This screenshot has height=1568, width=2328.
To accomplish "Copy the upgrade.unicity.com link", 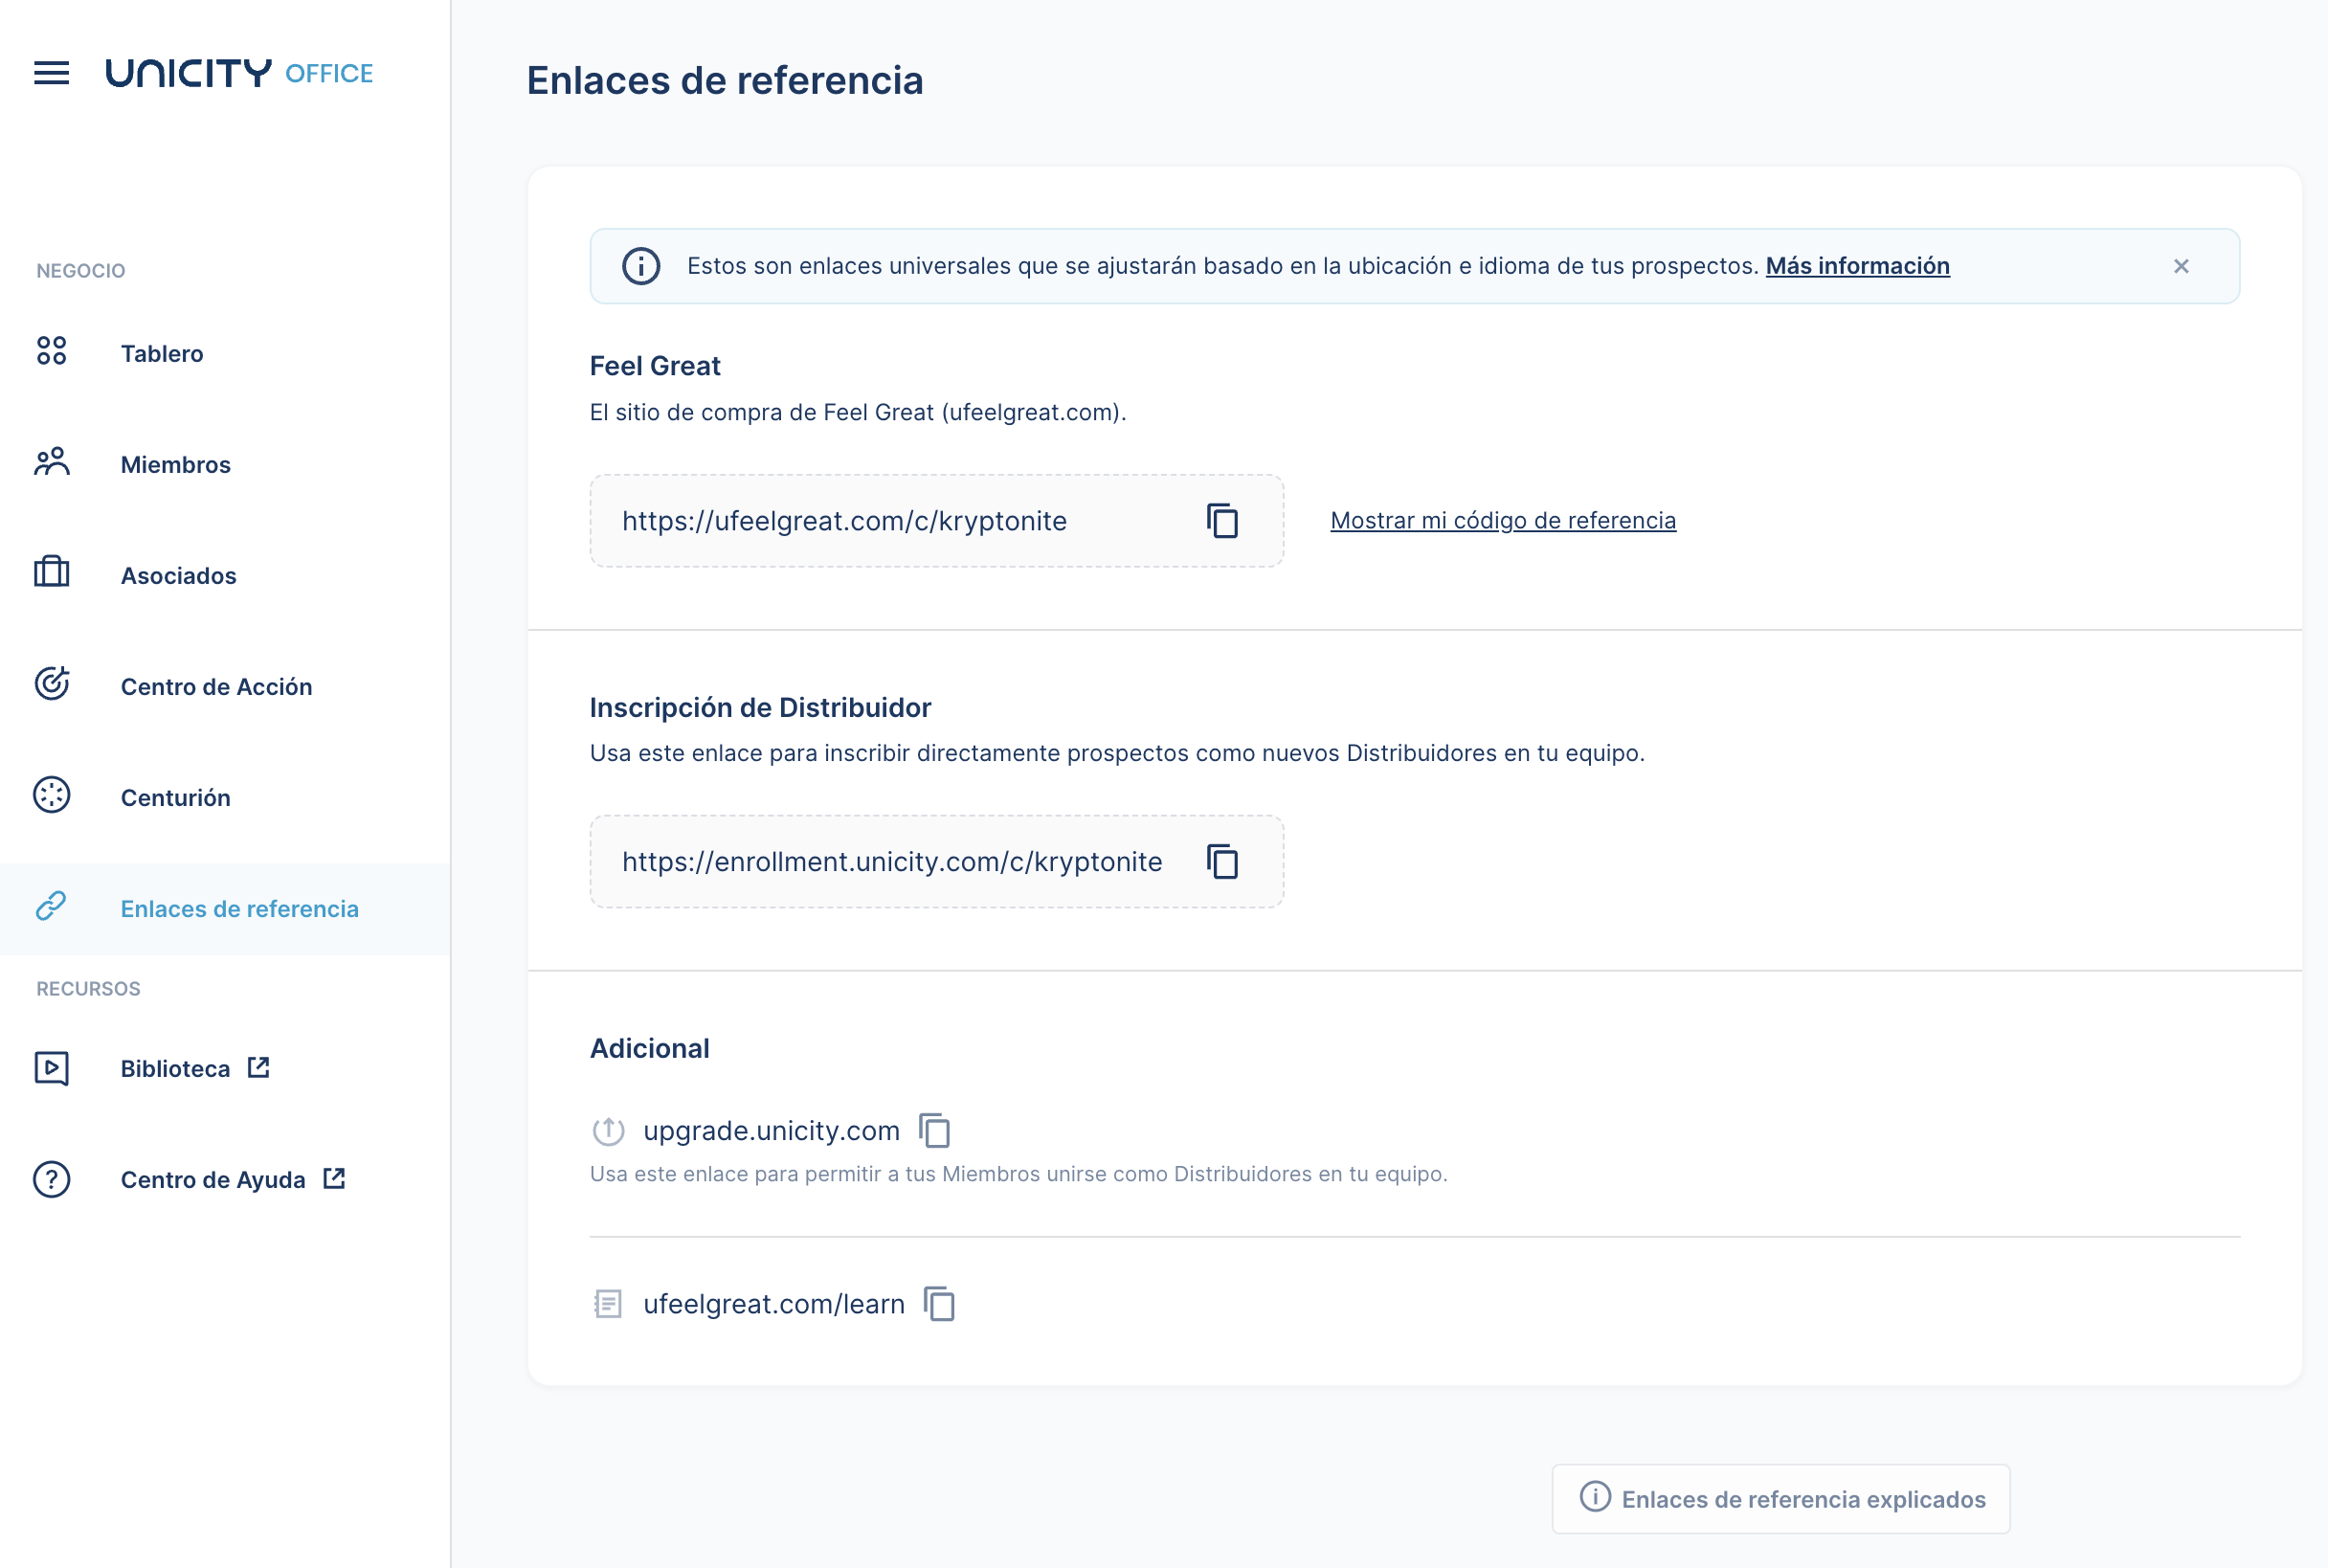I will pyautogui.click(x=934, y=1131).
